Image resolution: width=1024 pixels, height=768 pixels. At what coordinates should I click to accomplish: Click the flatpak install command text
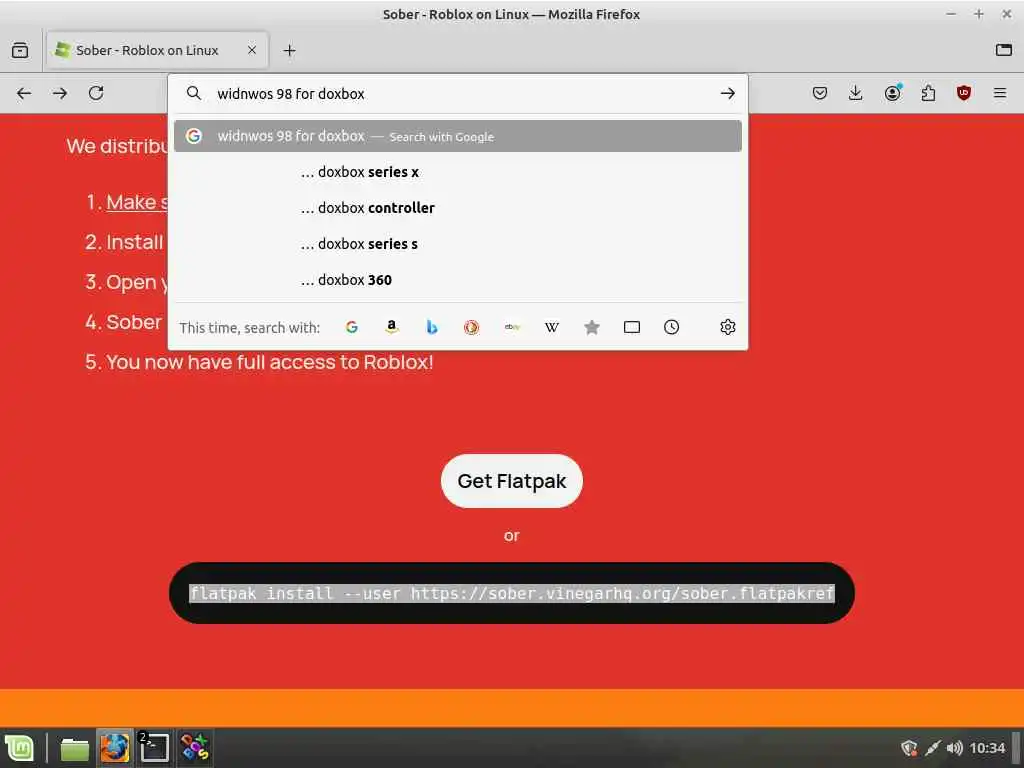click(x=511, y=593)
